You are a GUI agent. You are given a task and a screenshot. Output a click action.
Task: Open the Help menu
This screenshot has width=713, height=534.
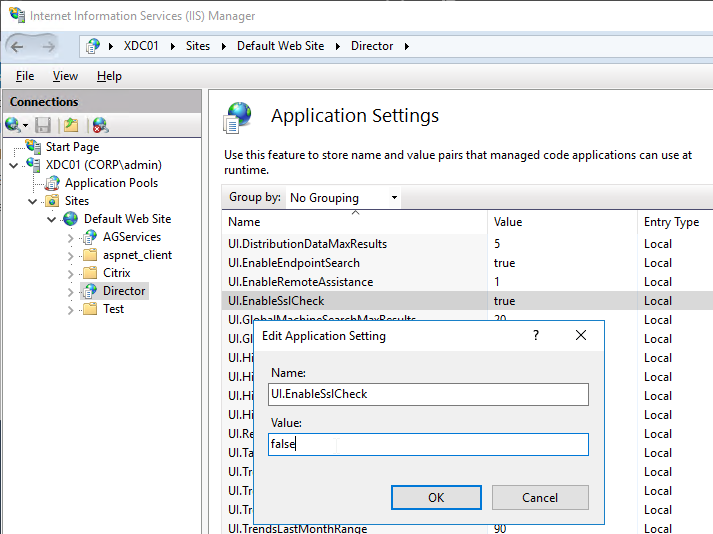click(x=109, y=76)
